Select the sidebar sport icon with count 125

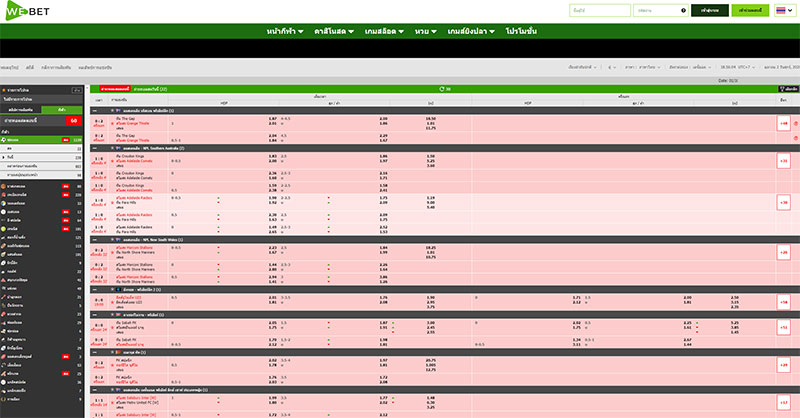click(4, 237)
